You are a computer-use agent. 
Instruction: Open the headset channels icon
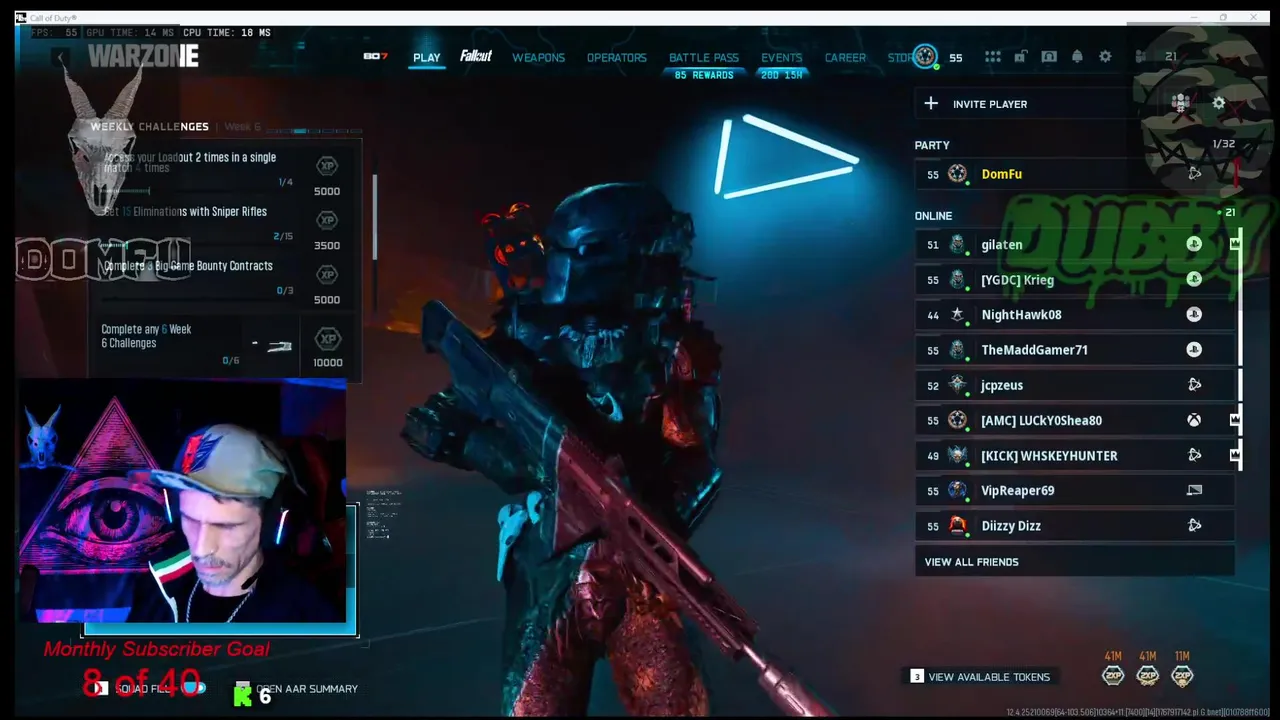tap(1048, 57)
